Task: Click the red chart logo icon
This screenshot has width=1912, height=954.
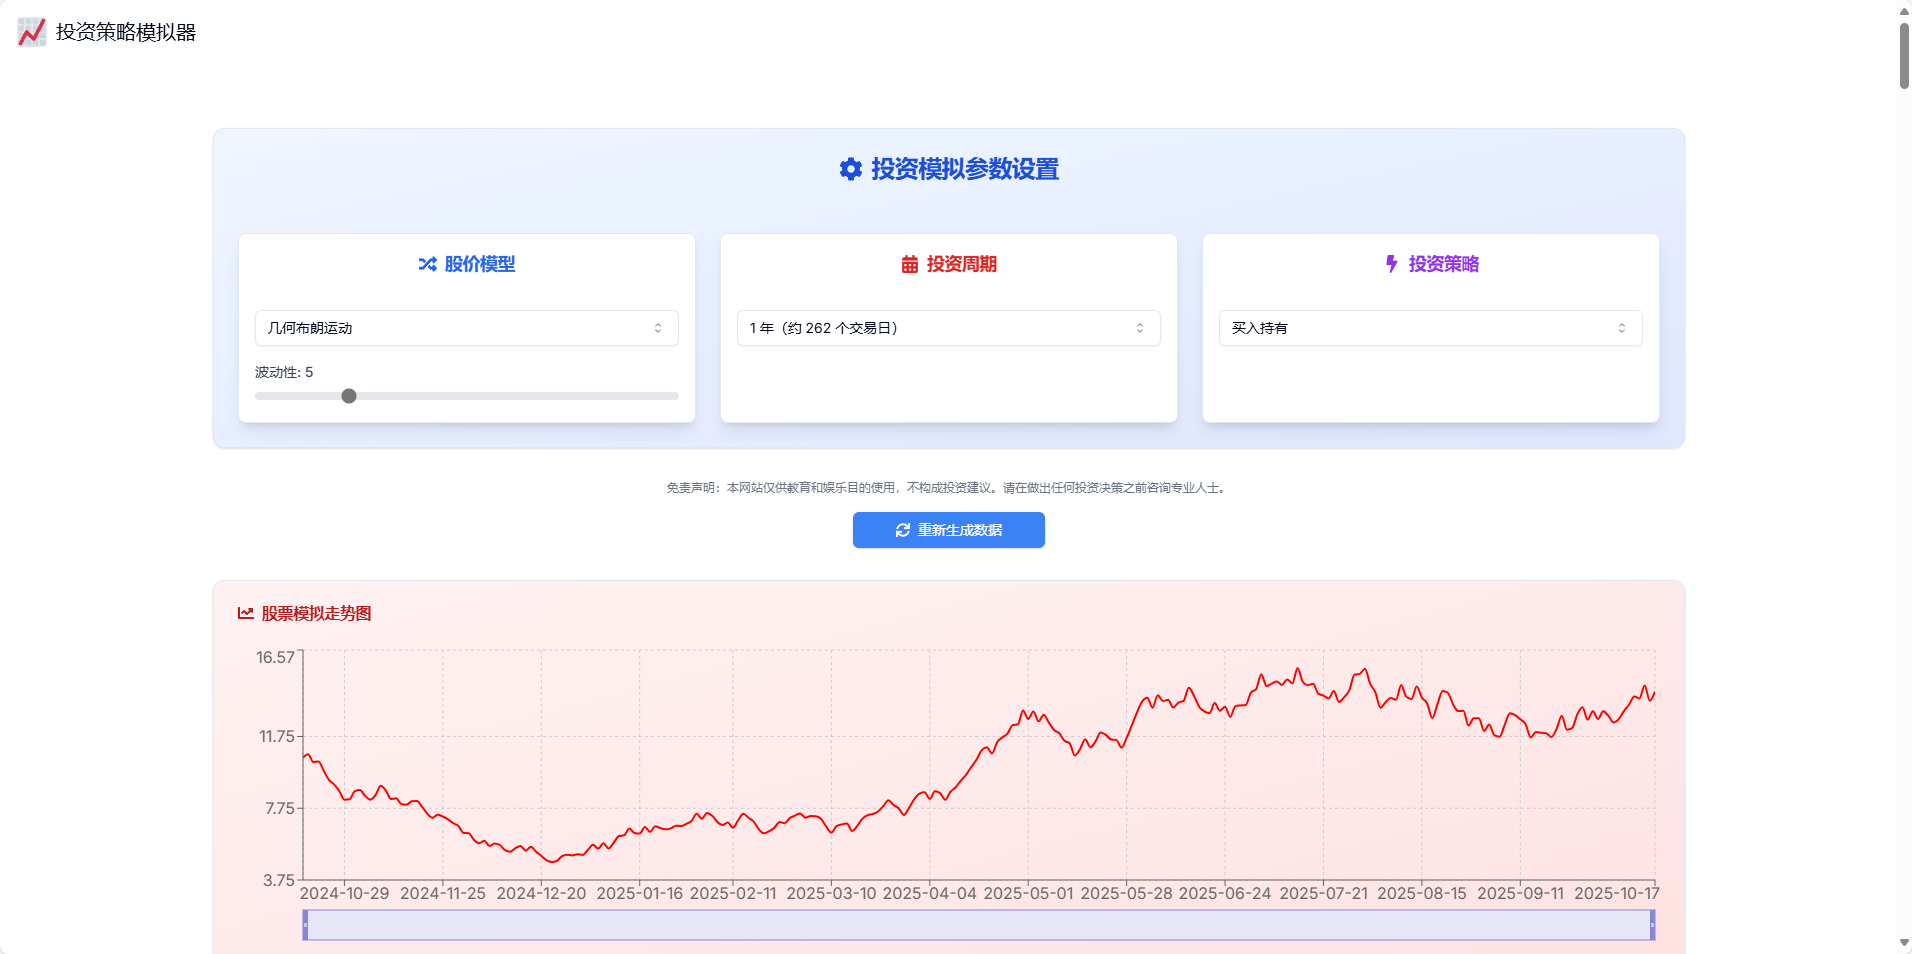Action: pyautogui.click(x=32, y=32)
